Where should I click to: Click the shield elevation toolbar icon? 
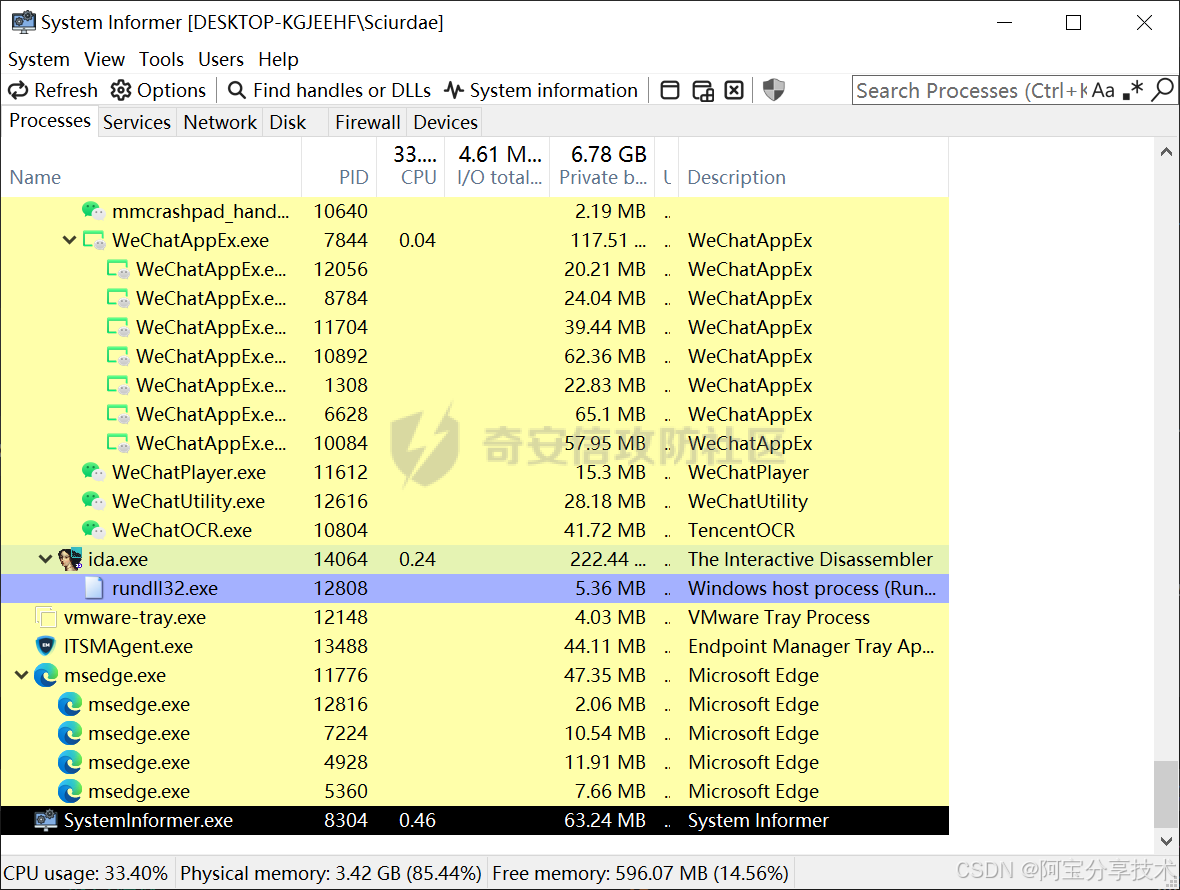point(774,90)
